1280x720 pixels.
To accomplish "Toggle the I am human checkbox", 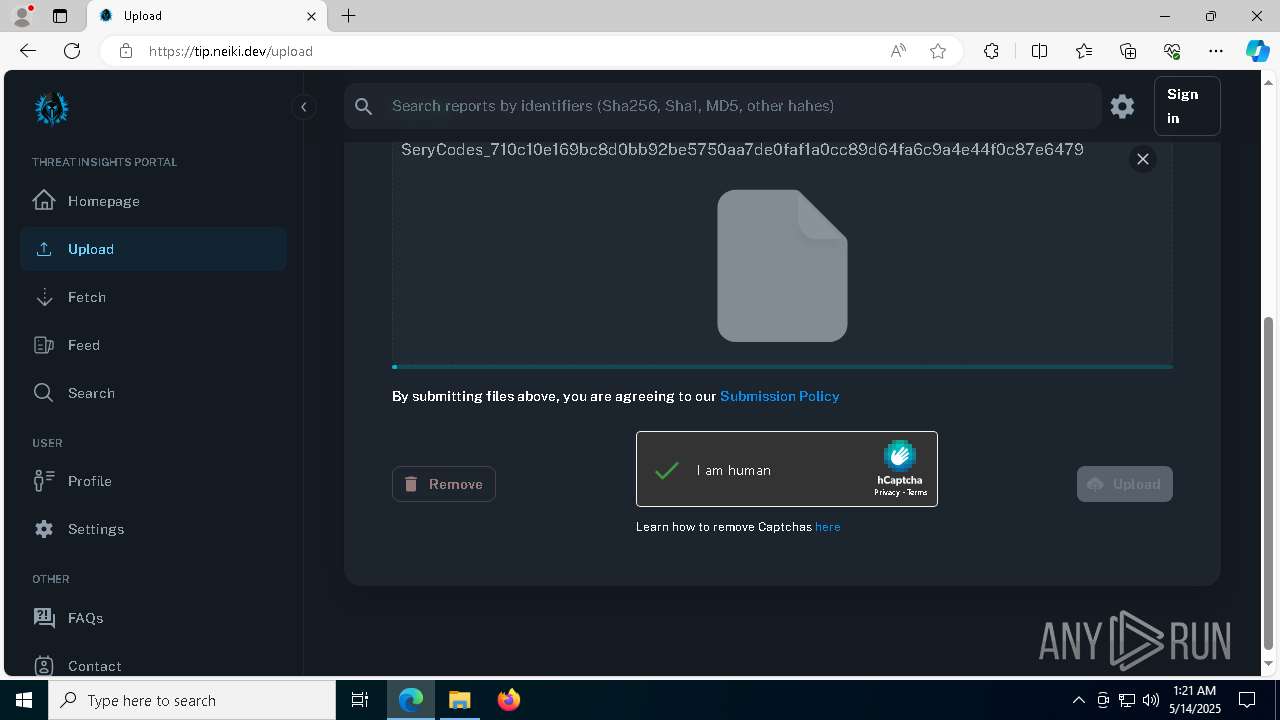I will point(667,470).
